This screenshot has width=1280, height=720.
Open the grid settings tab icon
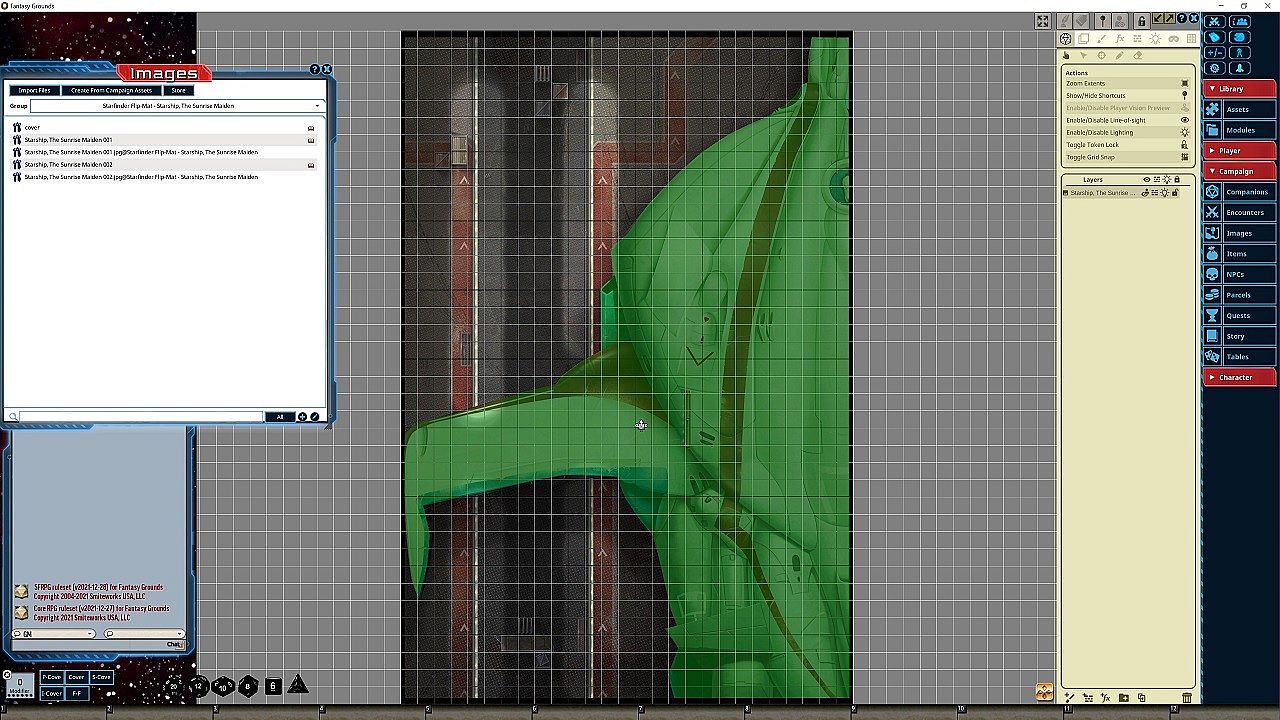tap(1191, 39)
